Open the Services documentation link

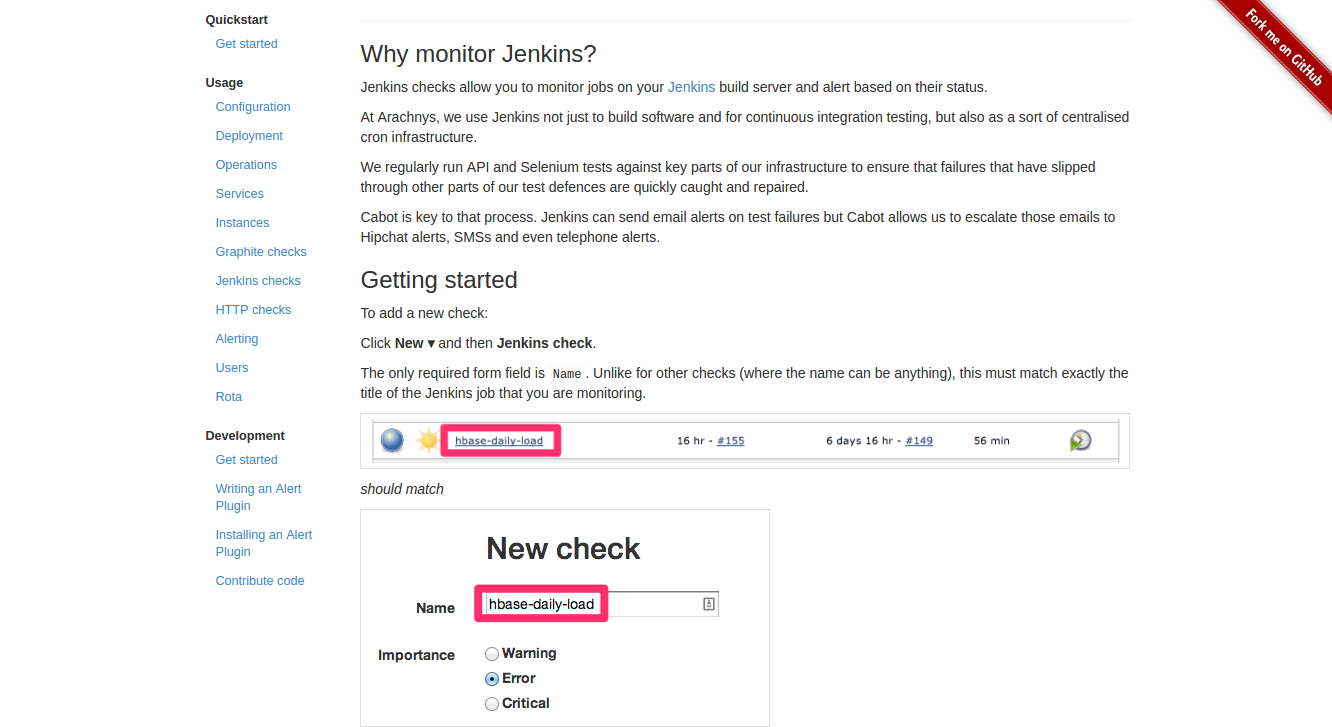(x=240, y=194)
